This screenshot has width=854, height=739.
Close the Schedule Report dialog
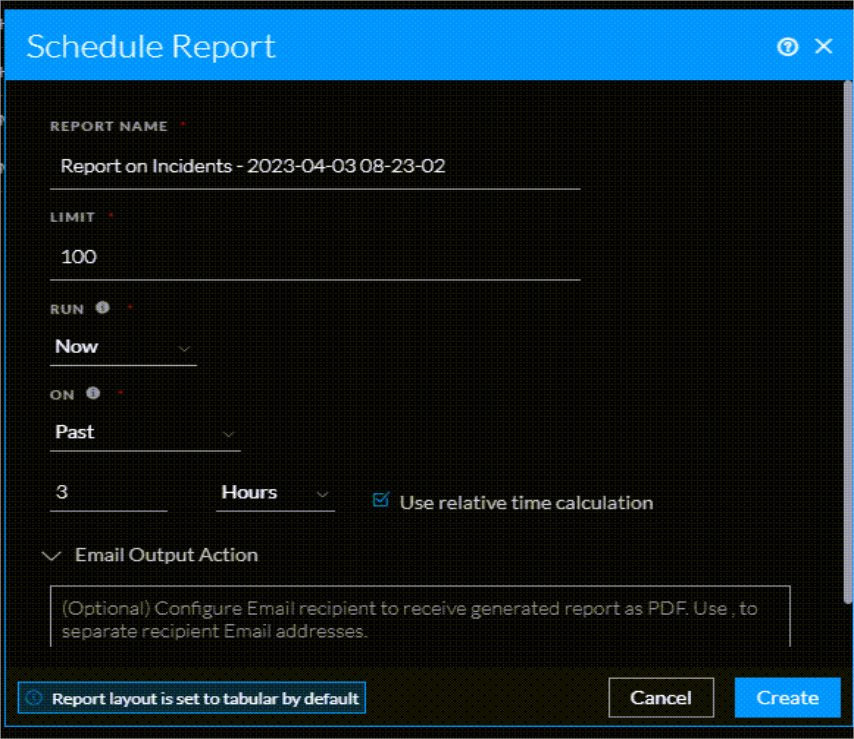point(823,46)
